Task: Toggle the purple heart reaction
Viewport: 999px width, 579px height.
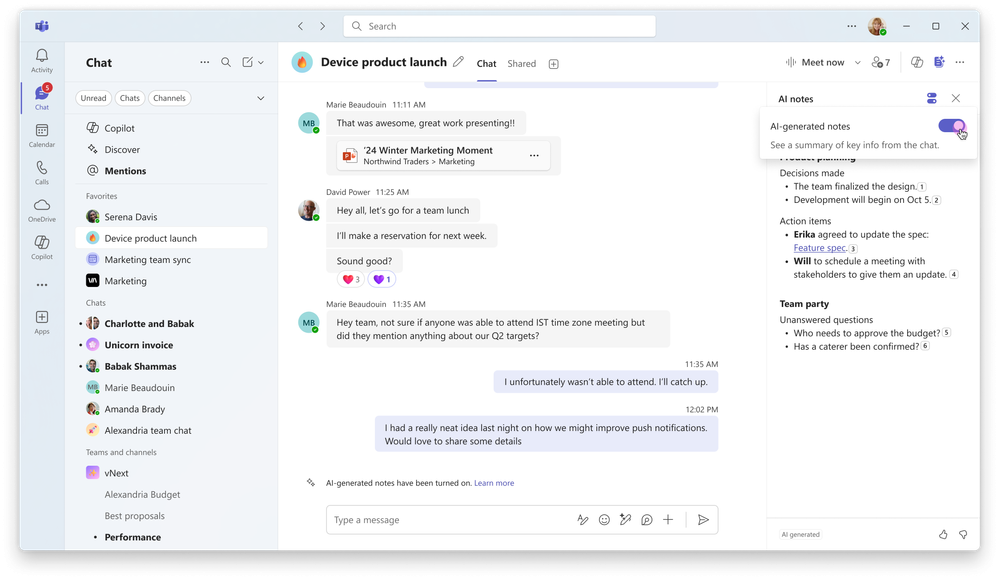Action: pos(382,279)
